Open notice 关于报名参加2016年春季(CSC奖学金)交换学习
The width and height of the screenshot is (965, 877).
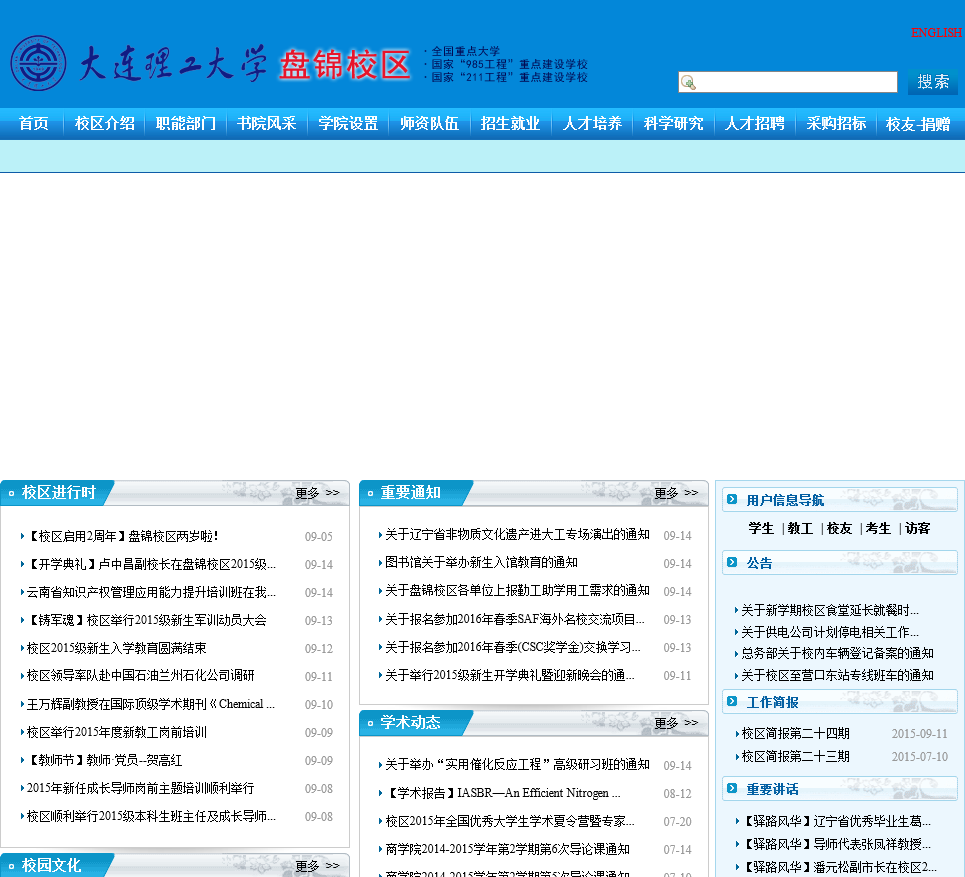point(513,647)
